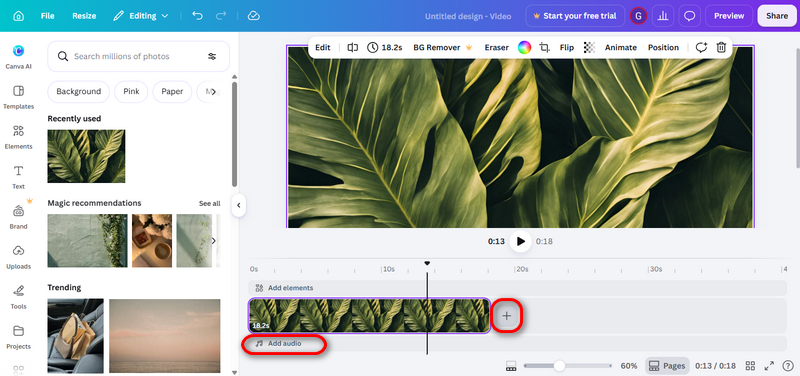Image resolution: width=800 pixels, height=376 pixels.
Task: Select the Background filter chip
Action: [79, 92]
